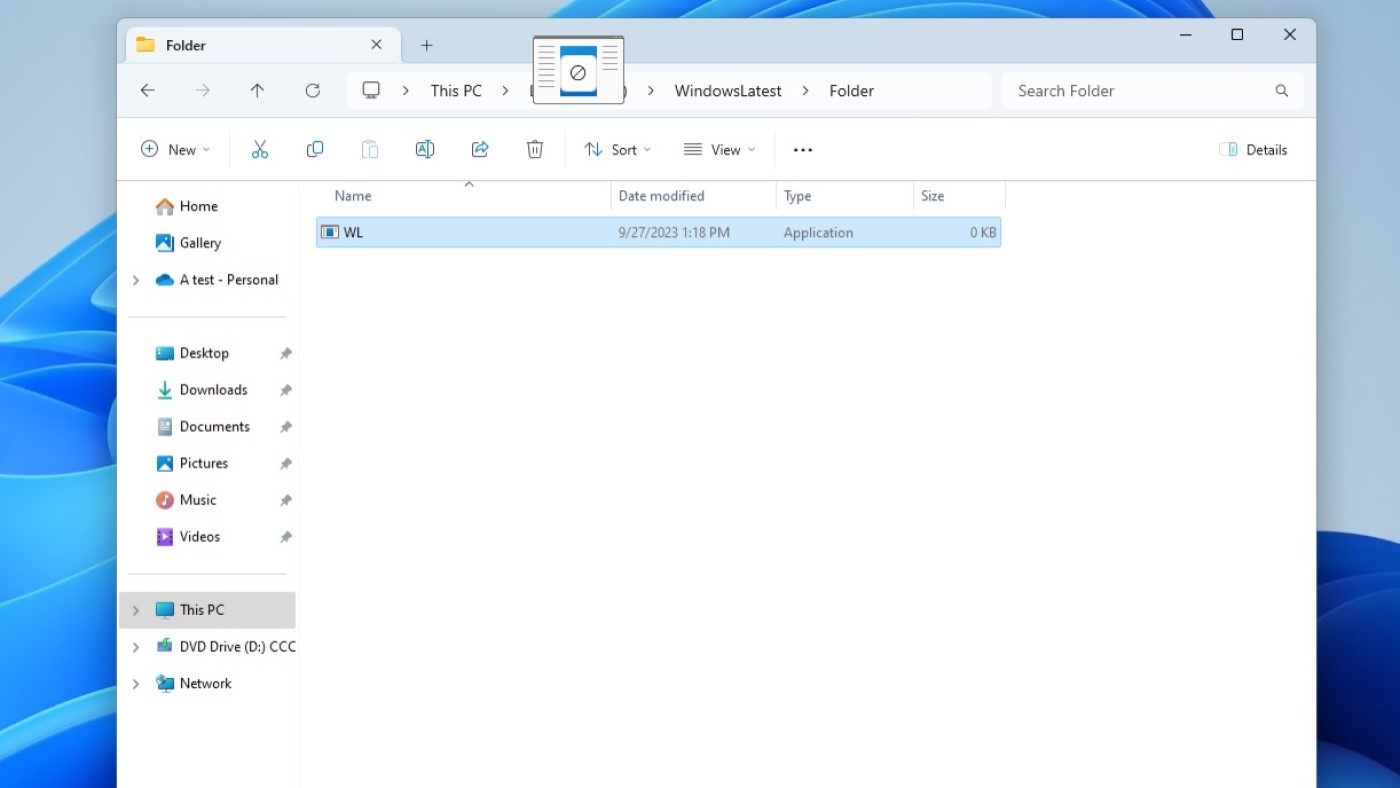Cut the selected file using toolbar
The width and height of the screenshot is (1400, 788).
(x=260, y=148)
